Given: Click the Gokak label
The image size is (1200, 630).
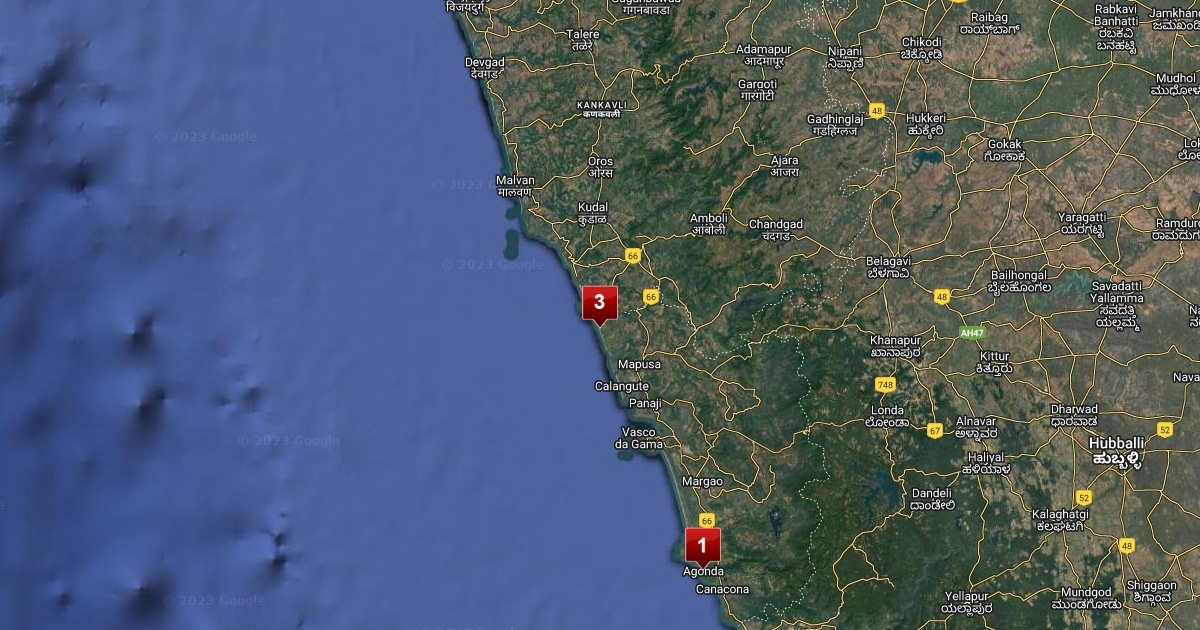Looking at the screenshot, I should (1004, 150).
